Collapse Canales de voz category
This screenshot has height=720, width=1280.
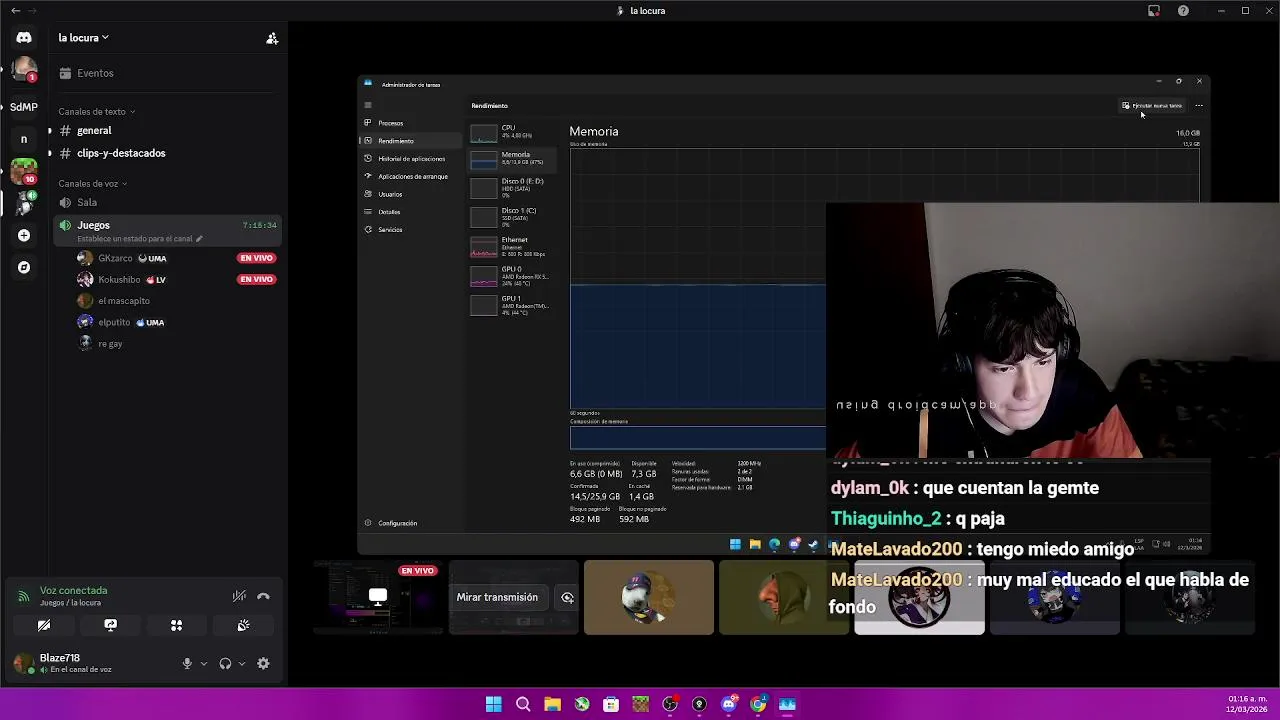tap(92, 184)
